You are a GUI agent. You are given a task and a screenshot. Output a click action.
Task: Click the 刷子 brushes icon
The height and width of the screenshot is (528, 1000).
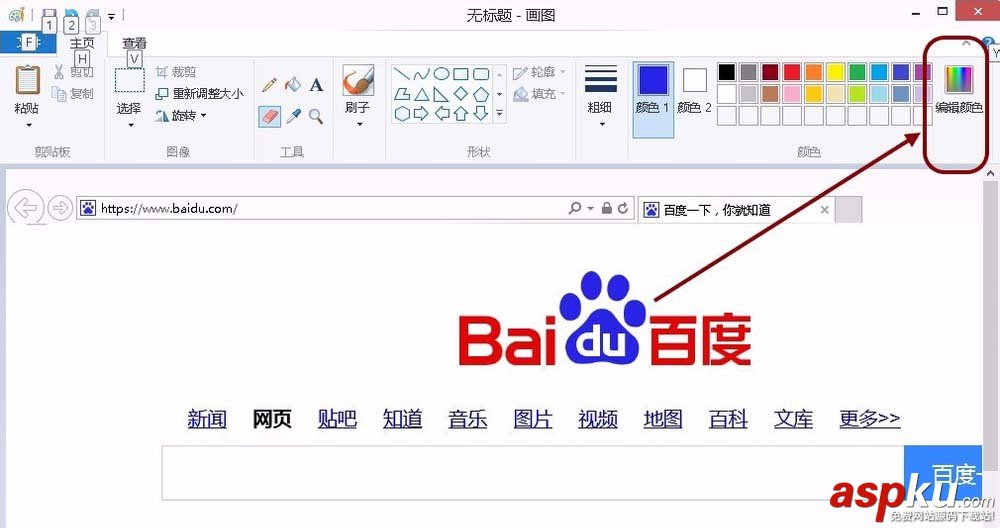(358, 80)
